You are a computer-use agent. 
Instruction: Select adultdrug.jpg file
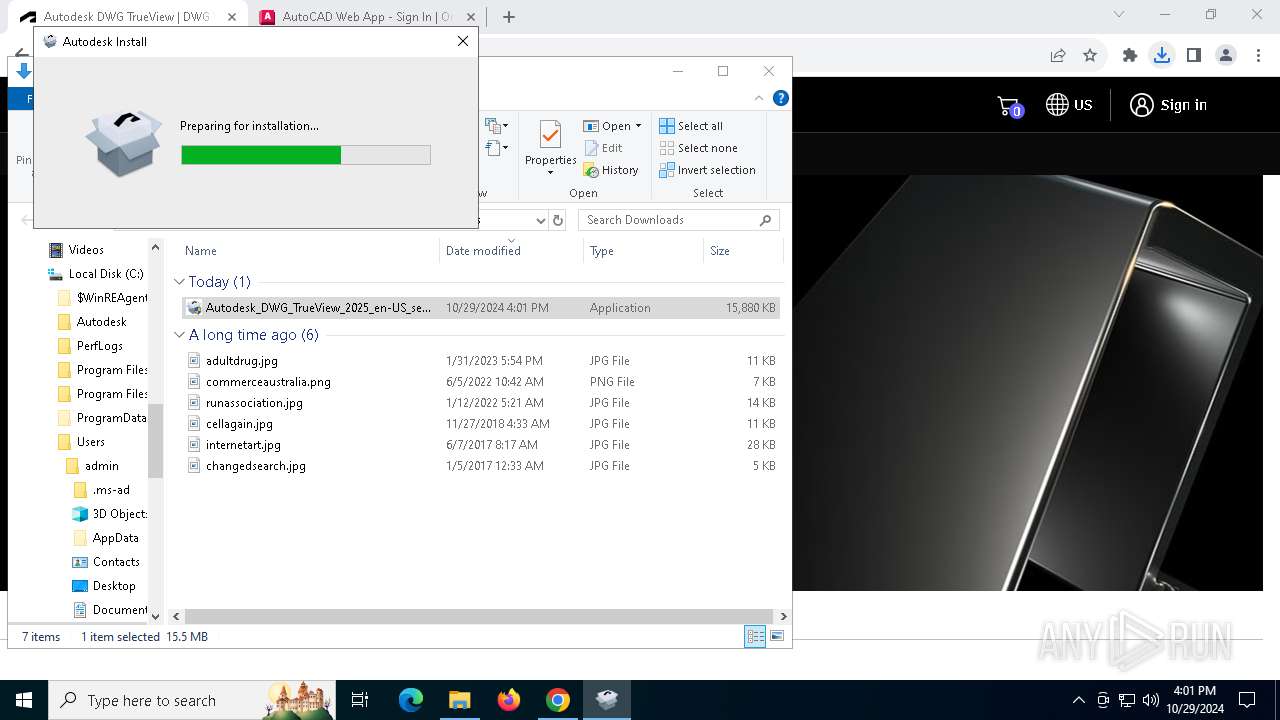coord(242,361)
